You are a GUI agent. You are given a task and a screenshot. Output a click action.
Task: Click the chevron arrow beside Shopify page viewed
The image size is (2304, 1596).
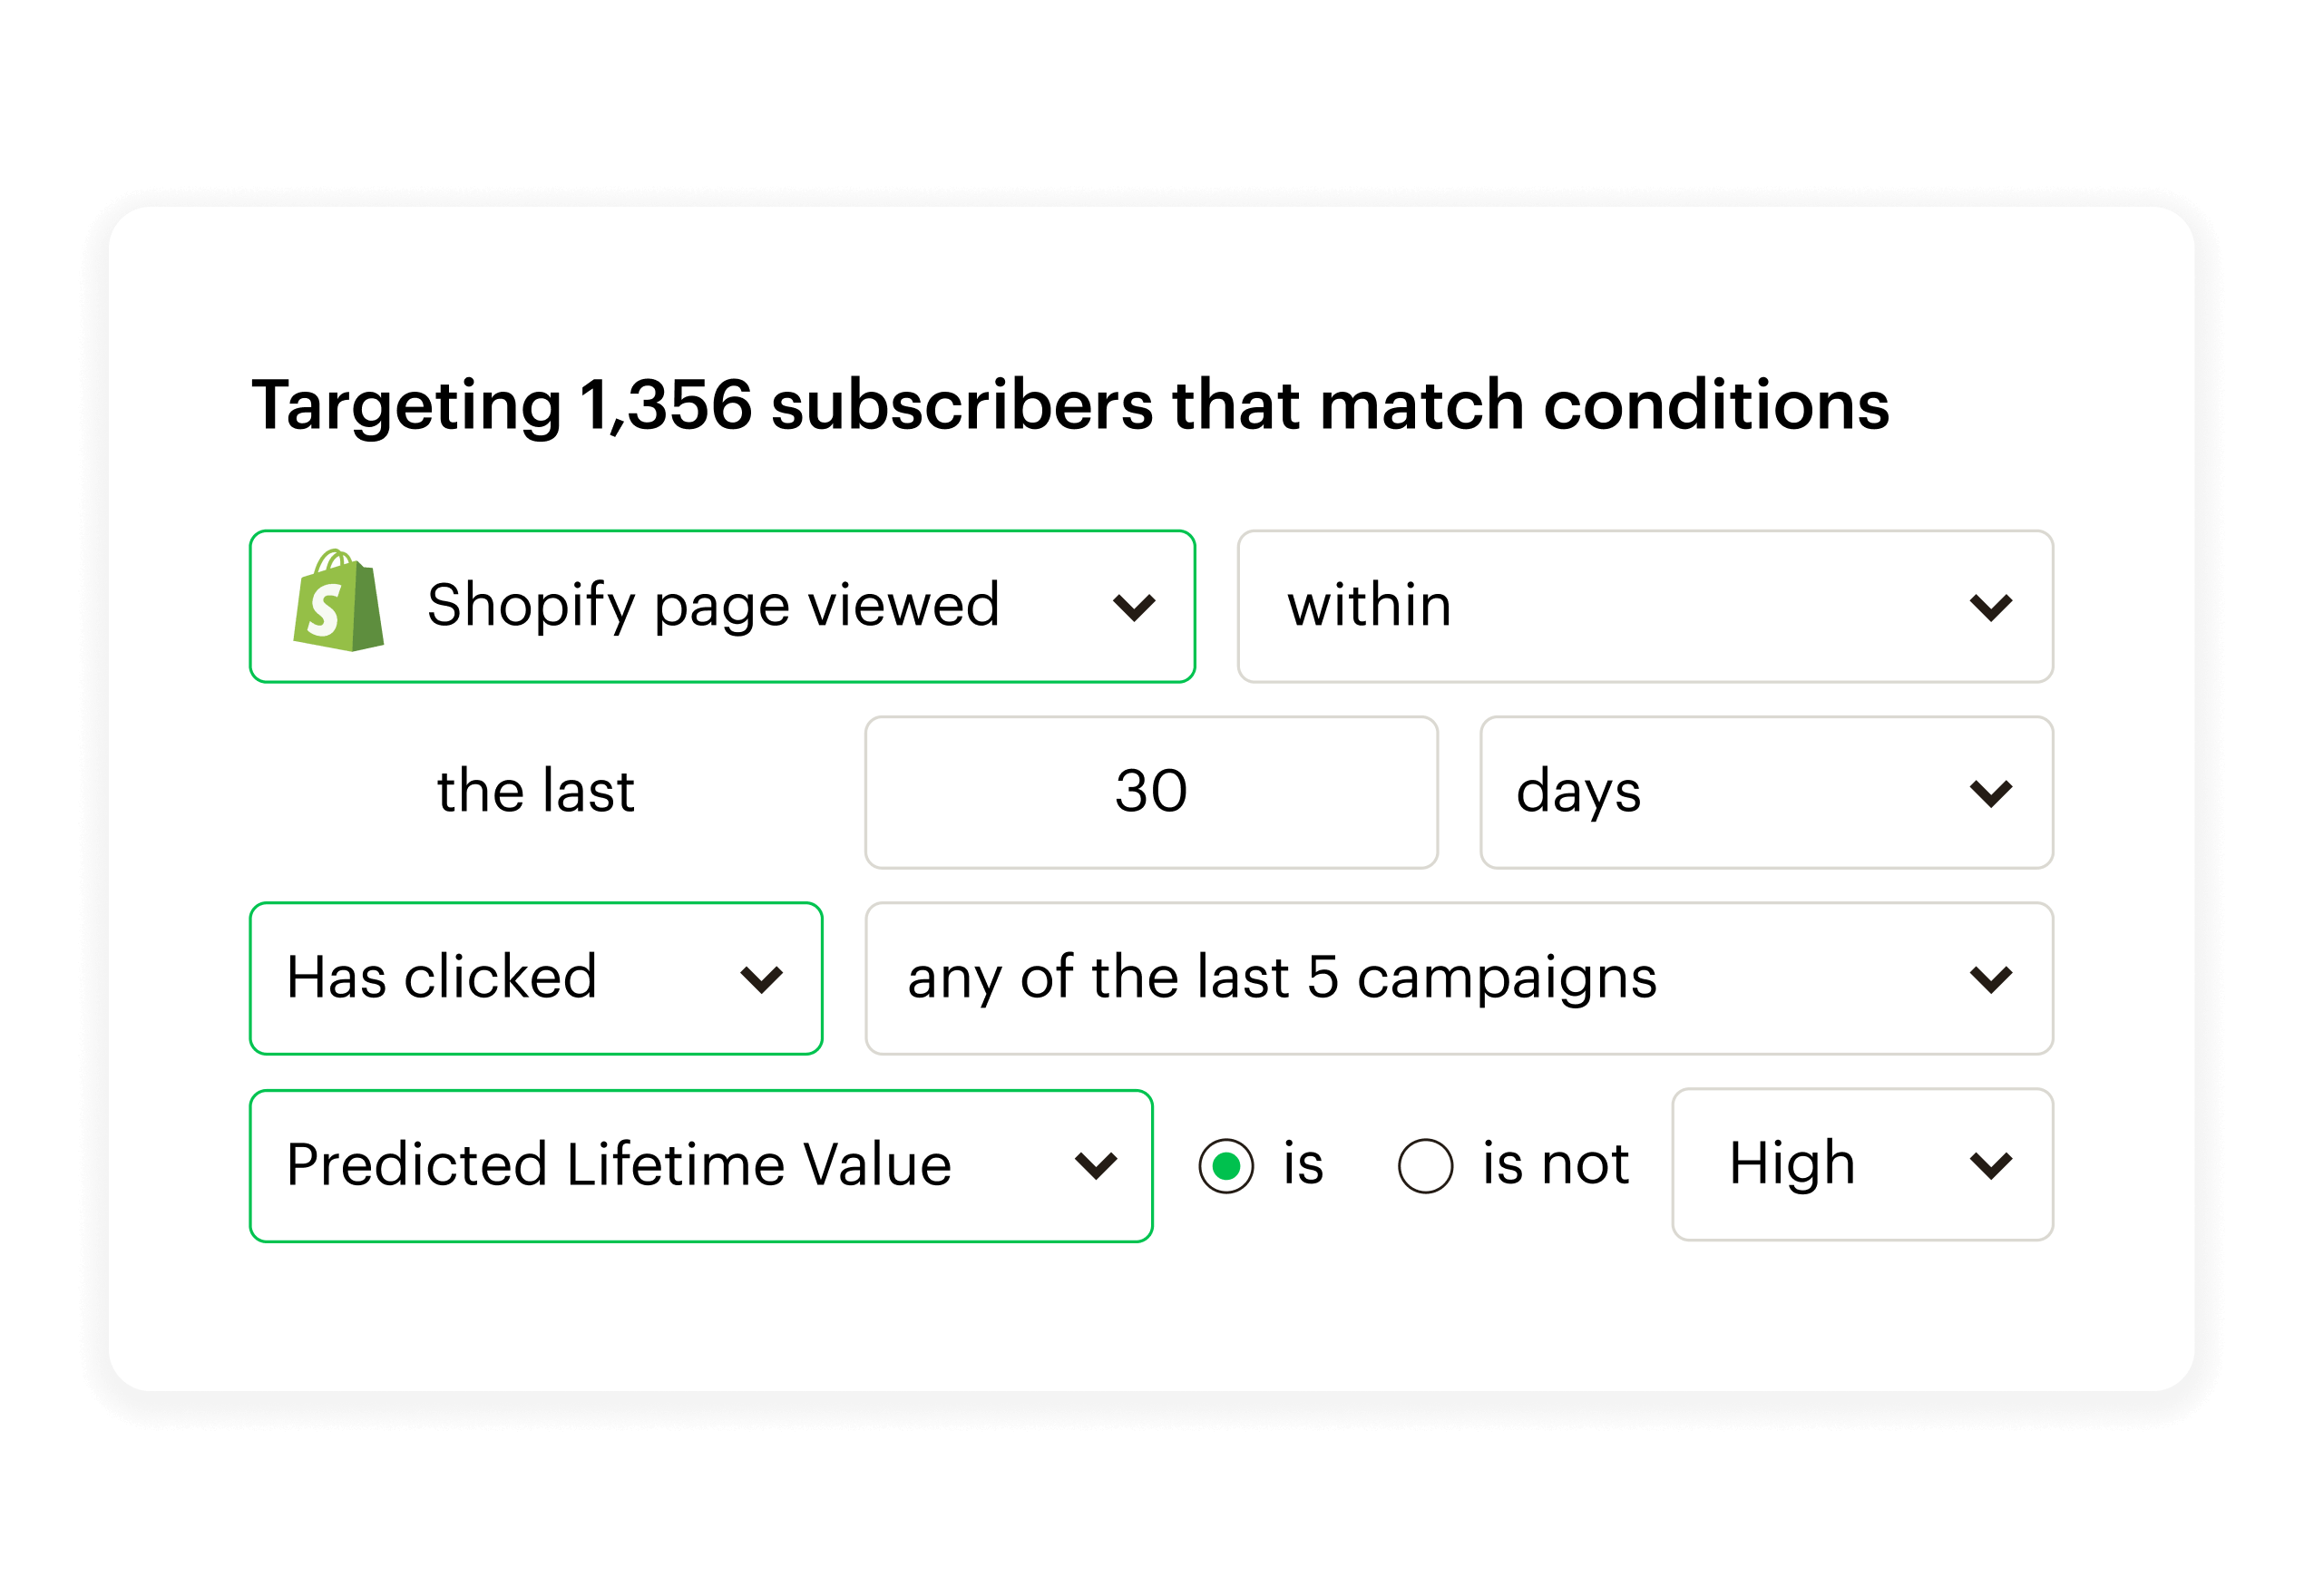1134,607
